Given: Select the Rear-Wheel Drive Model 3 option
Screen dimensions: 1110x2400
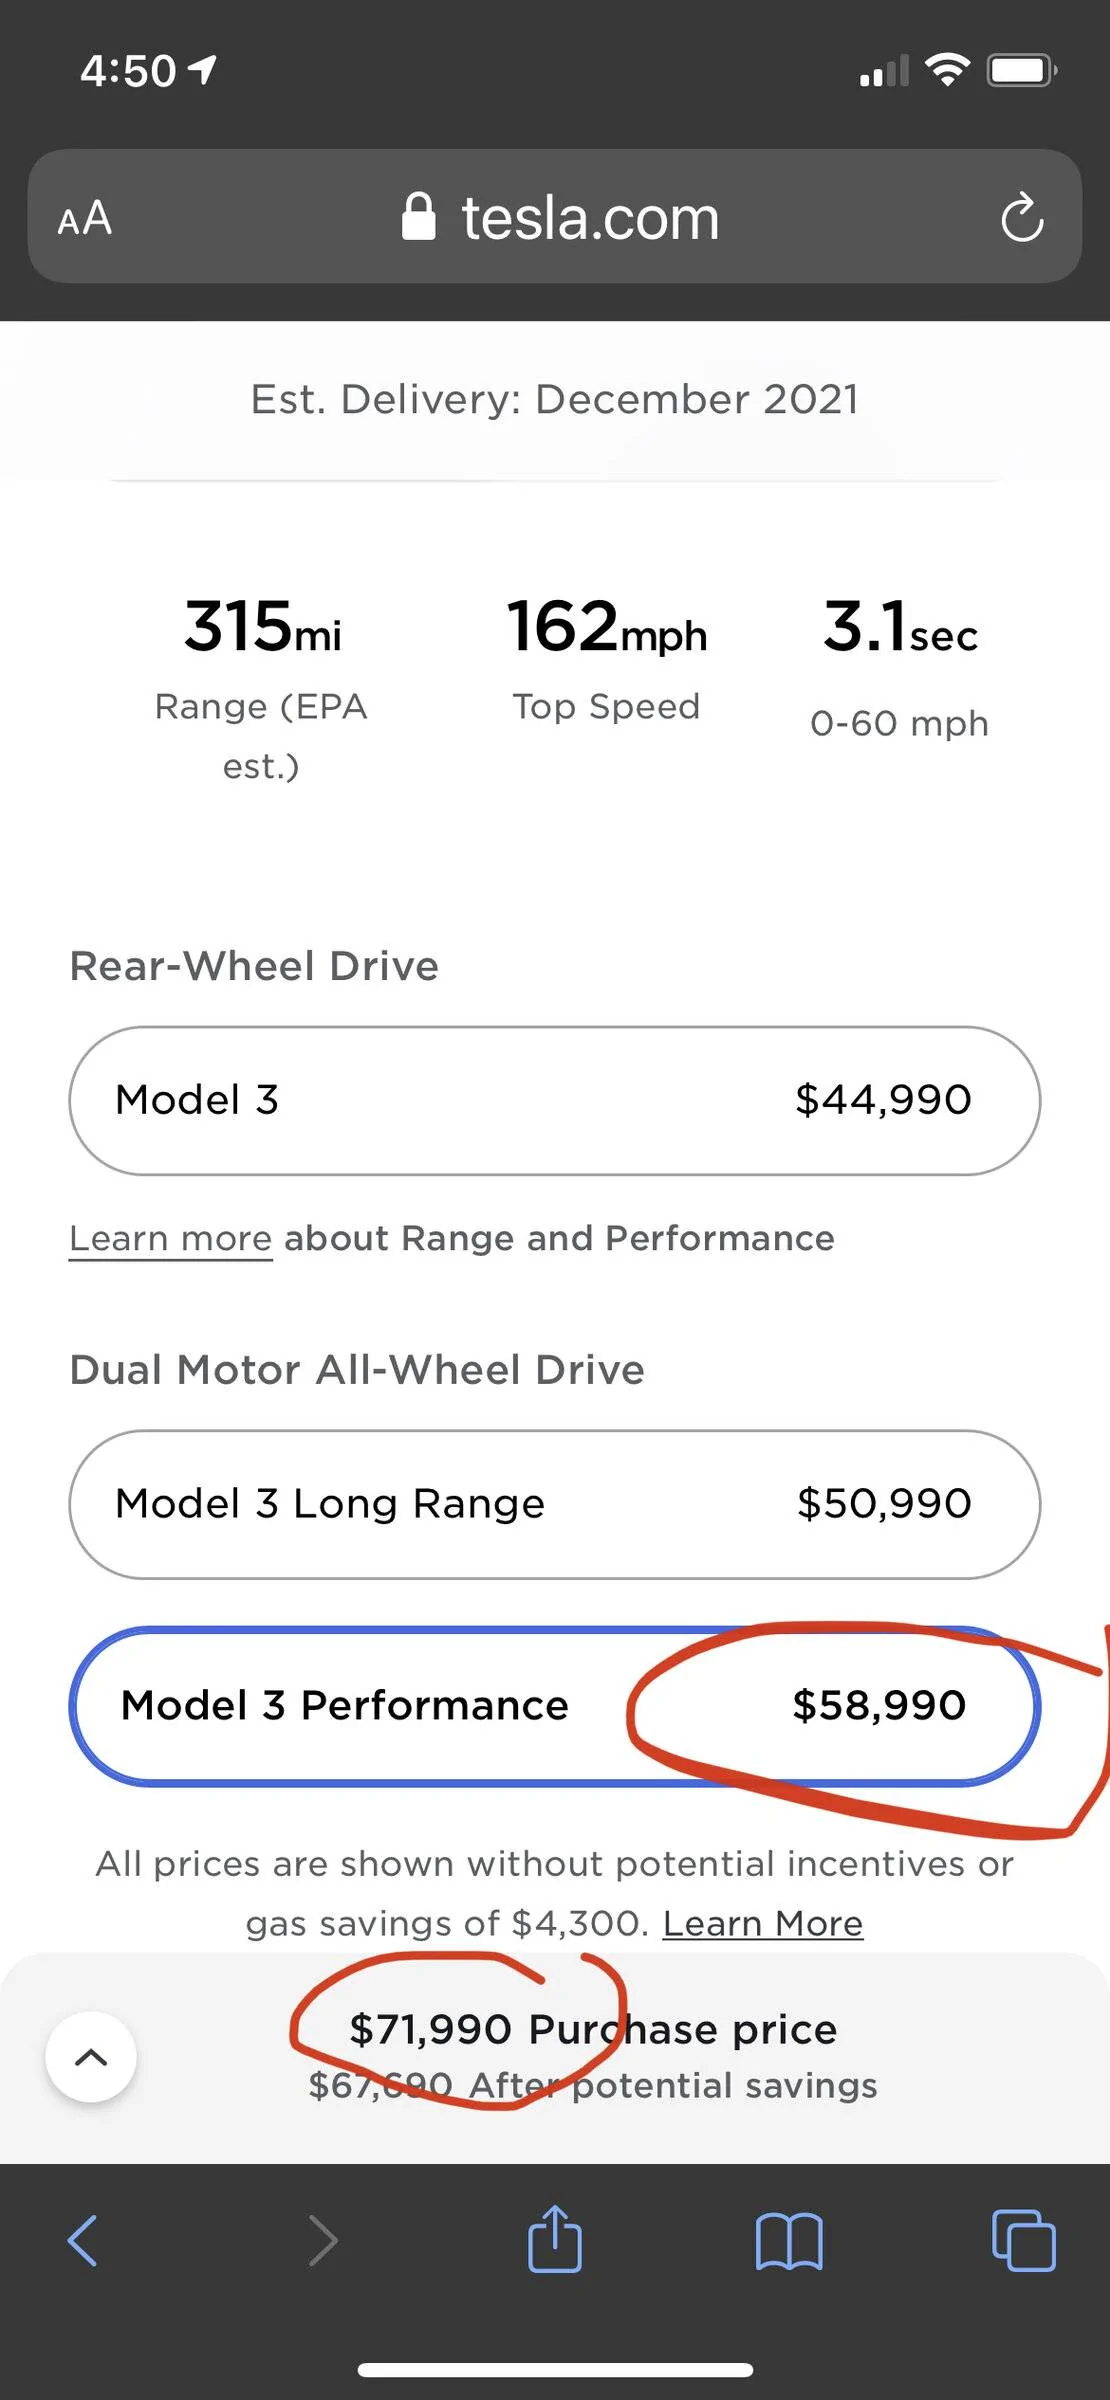Looking at the screenshot, I should (x=555, y=1100).
